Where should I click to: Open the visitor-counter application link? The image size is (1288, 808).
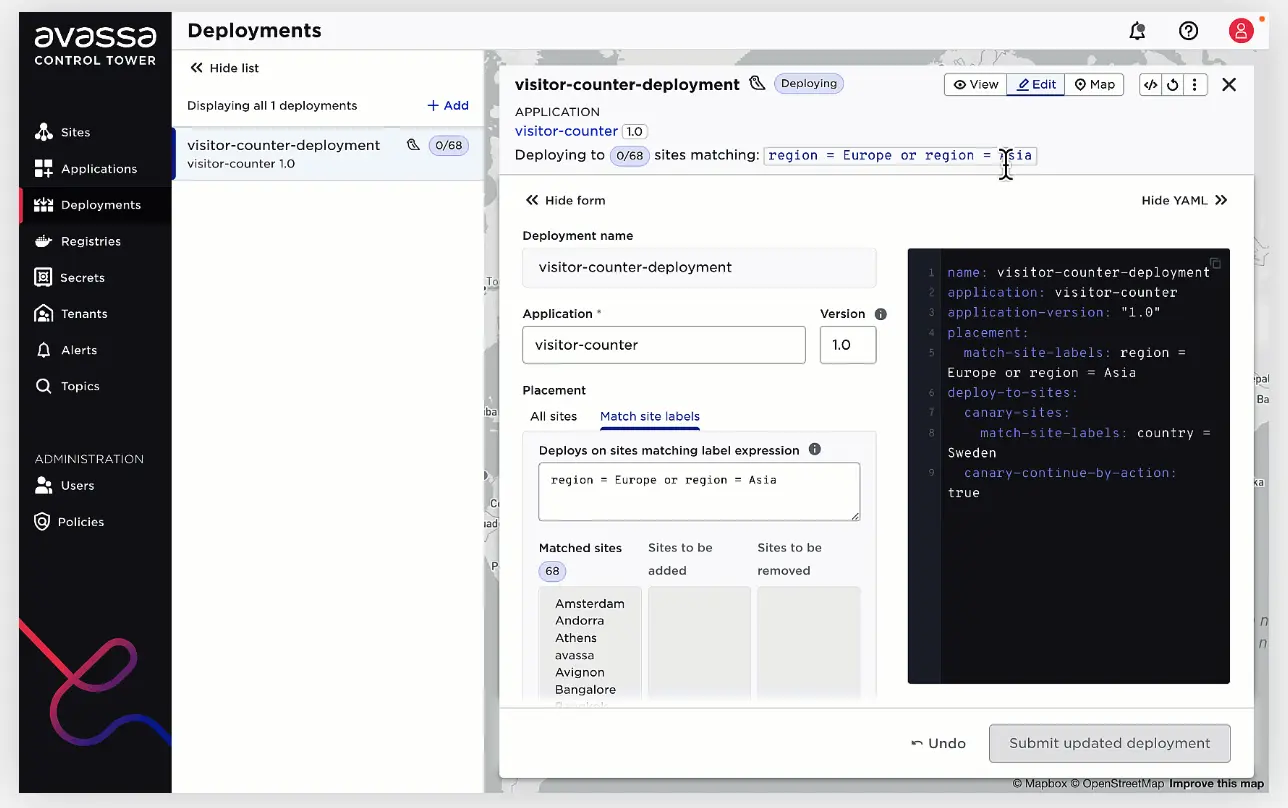[x=566, y=131]
